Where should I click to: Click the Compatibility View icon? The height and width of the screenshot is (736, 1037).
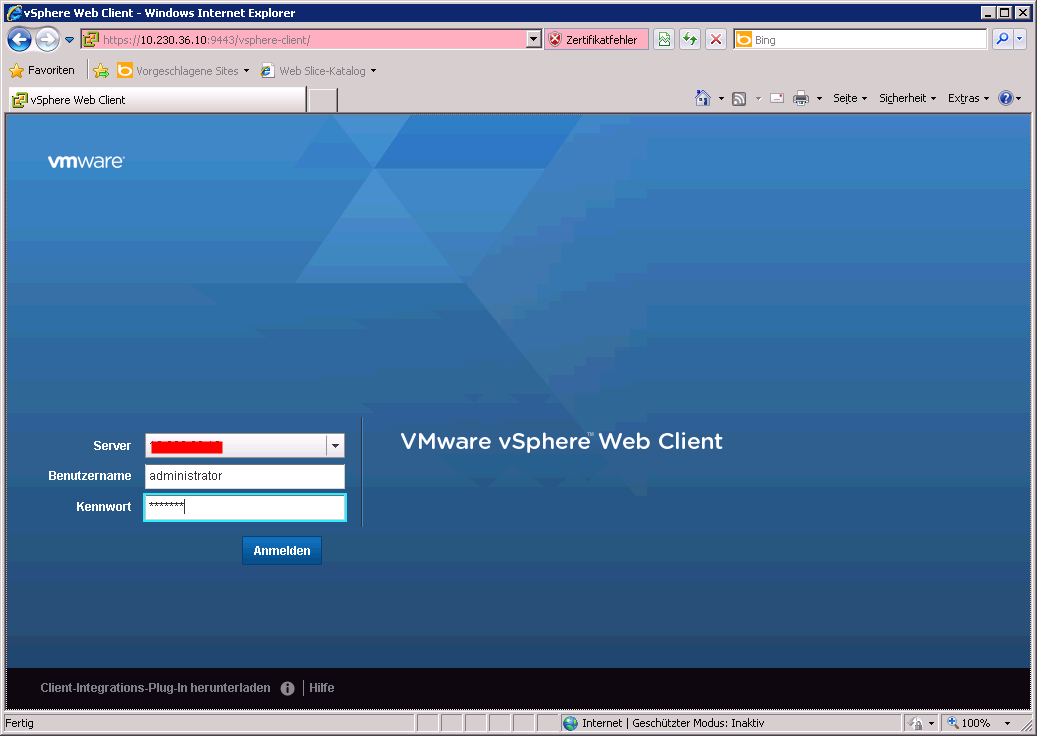664,40
